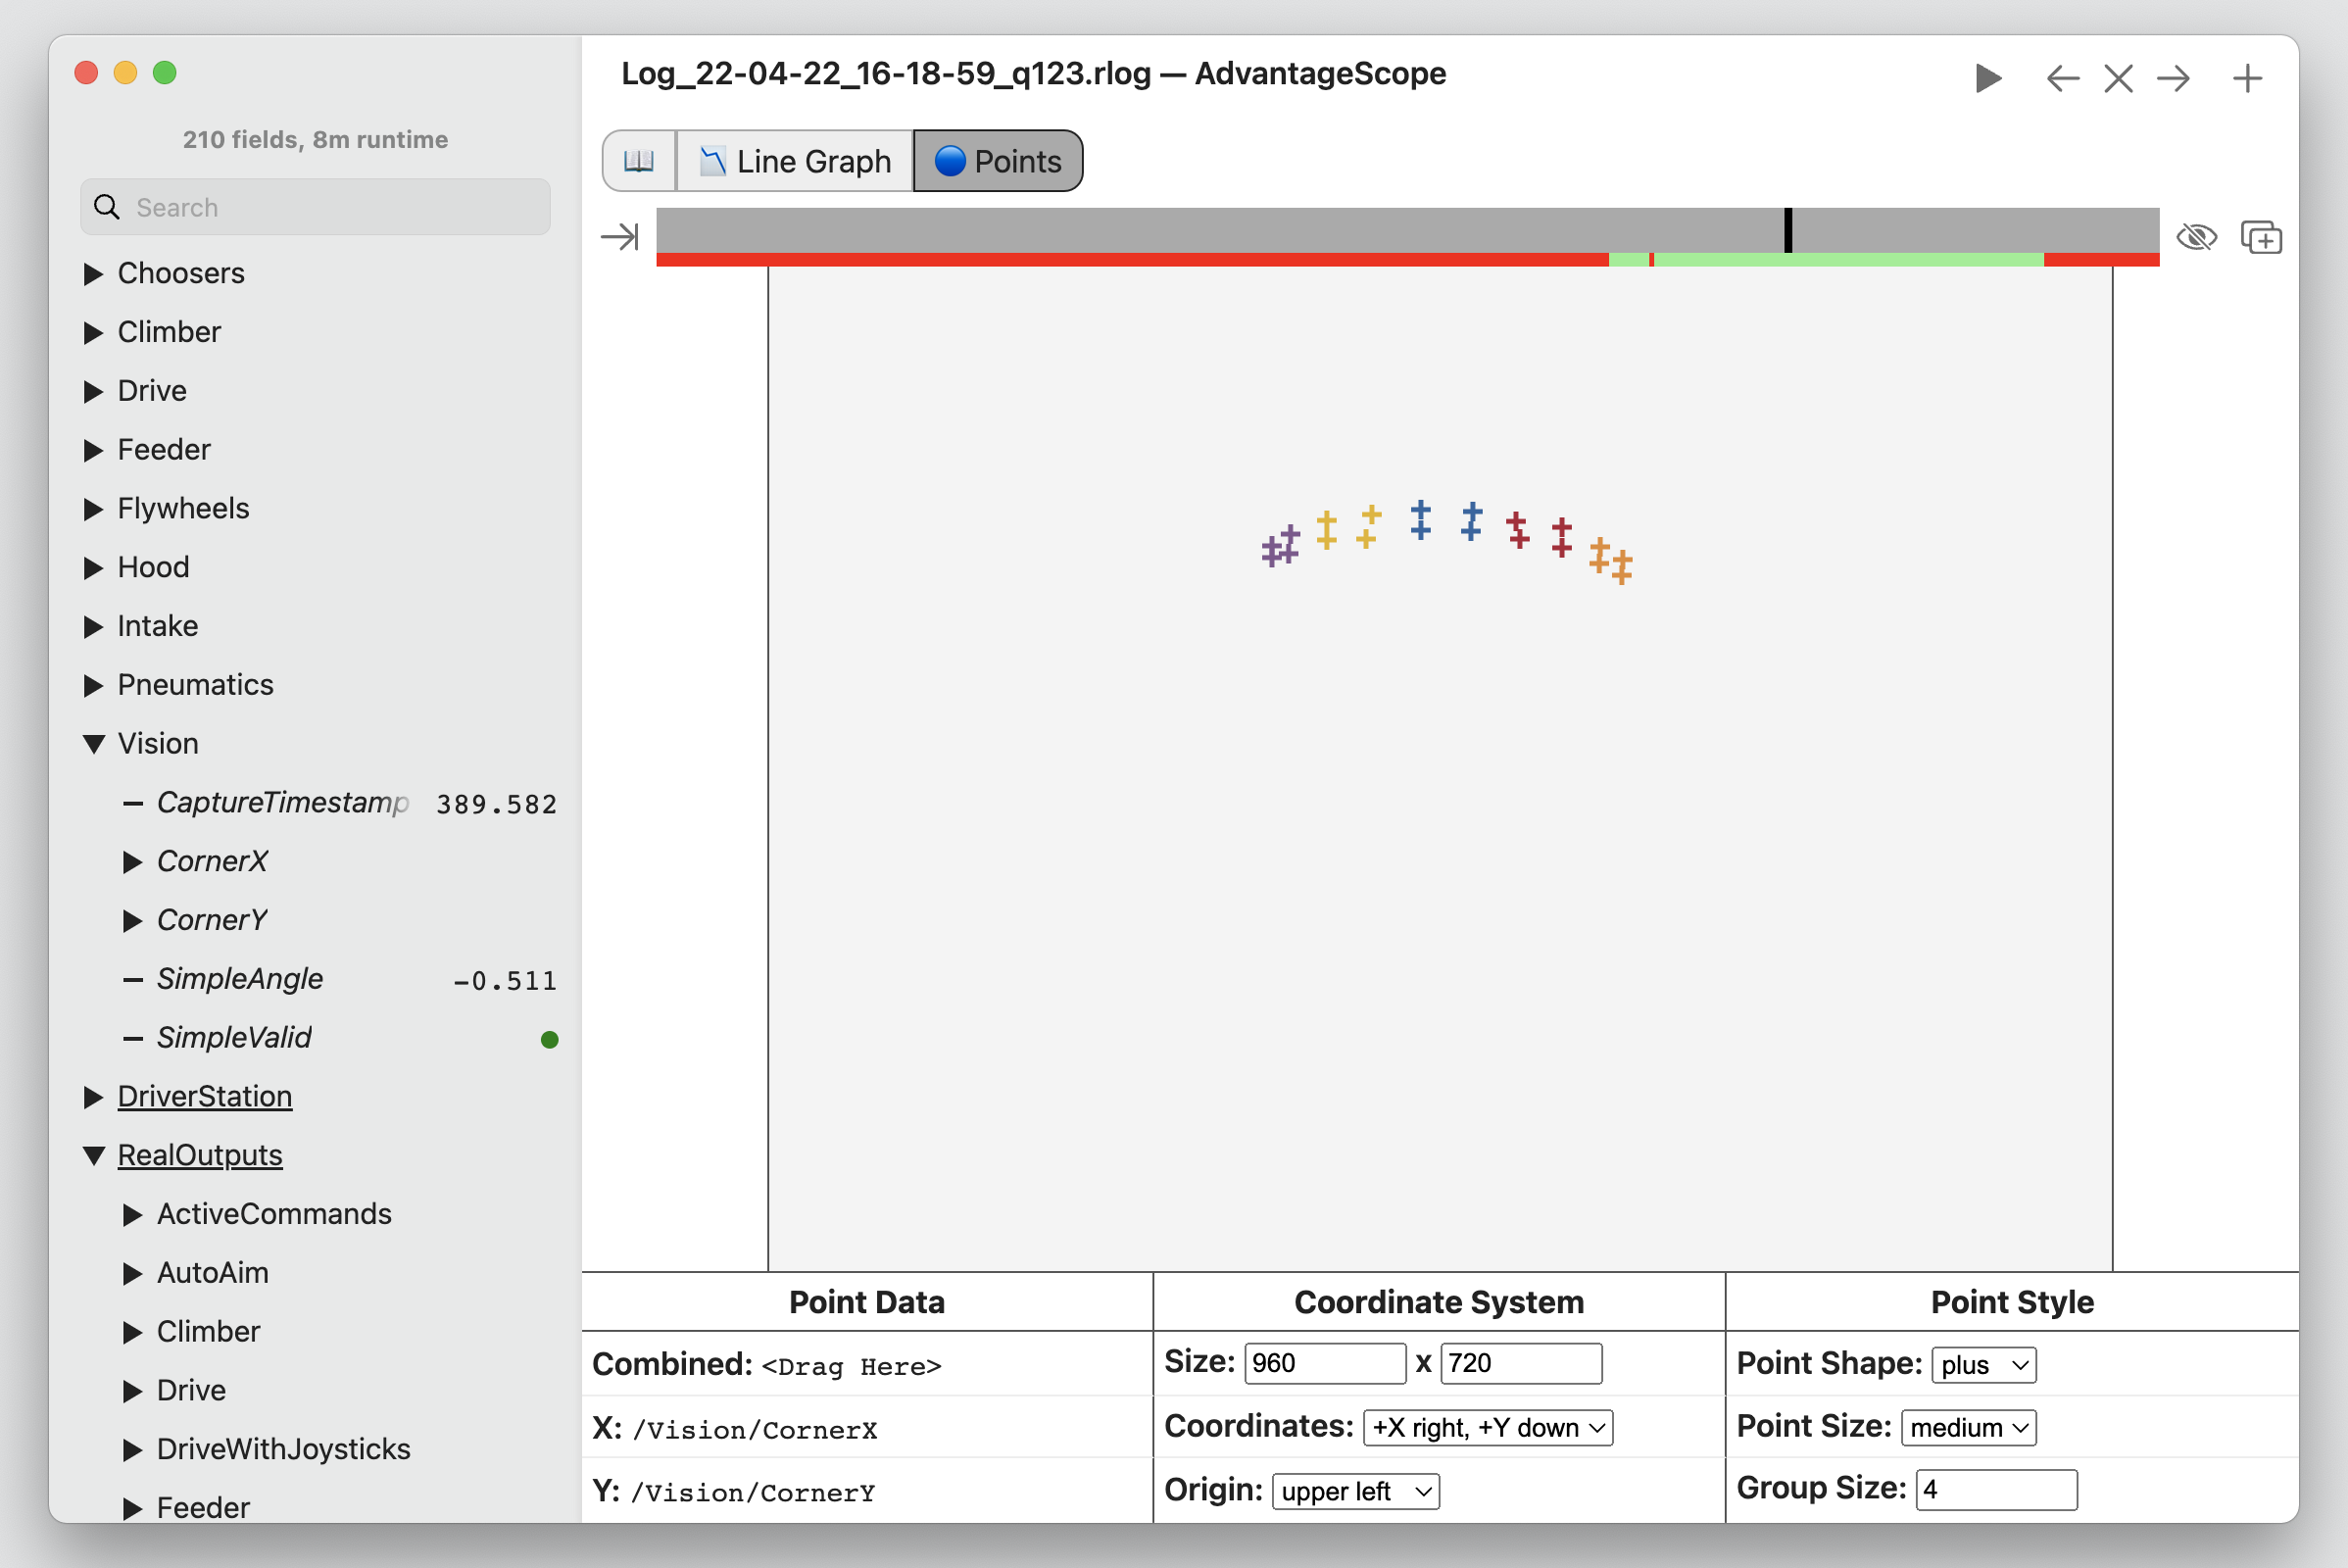Click the SimpleAngle value -0.511
Screen dimensions: 2348x1568
[504, 981]
